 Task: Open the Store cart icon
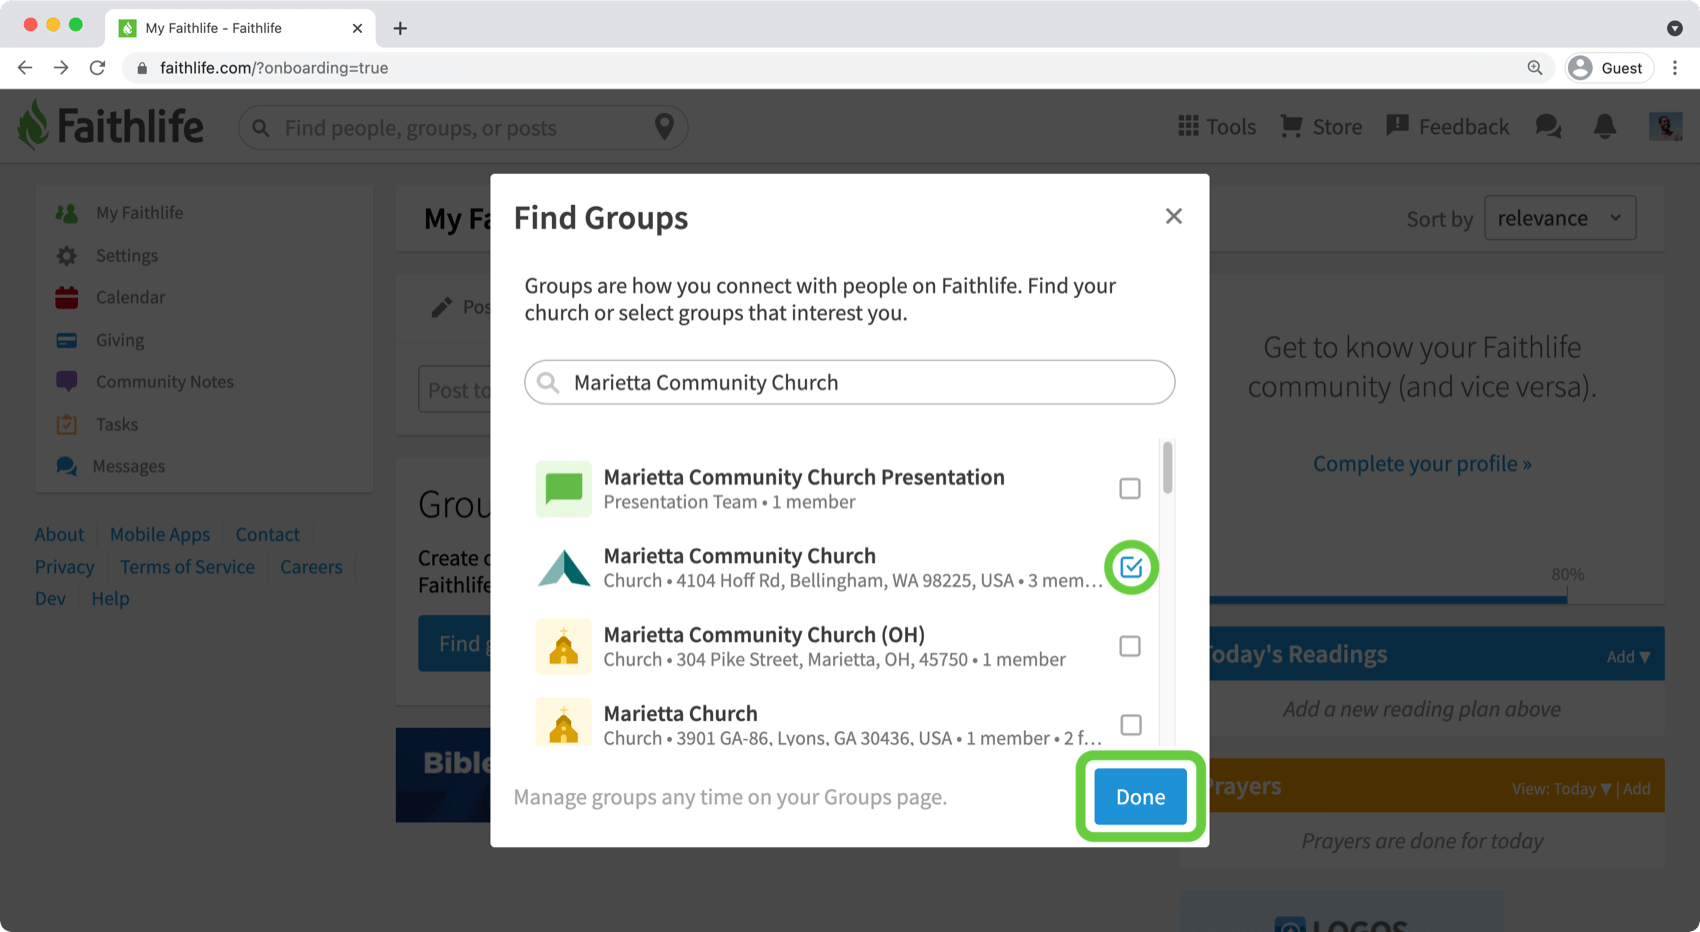click(x=1292, y=126)
